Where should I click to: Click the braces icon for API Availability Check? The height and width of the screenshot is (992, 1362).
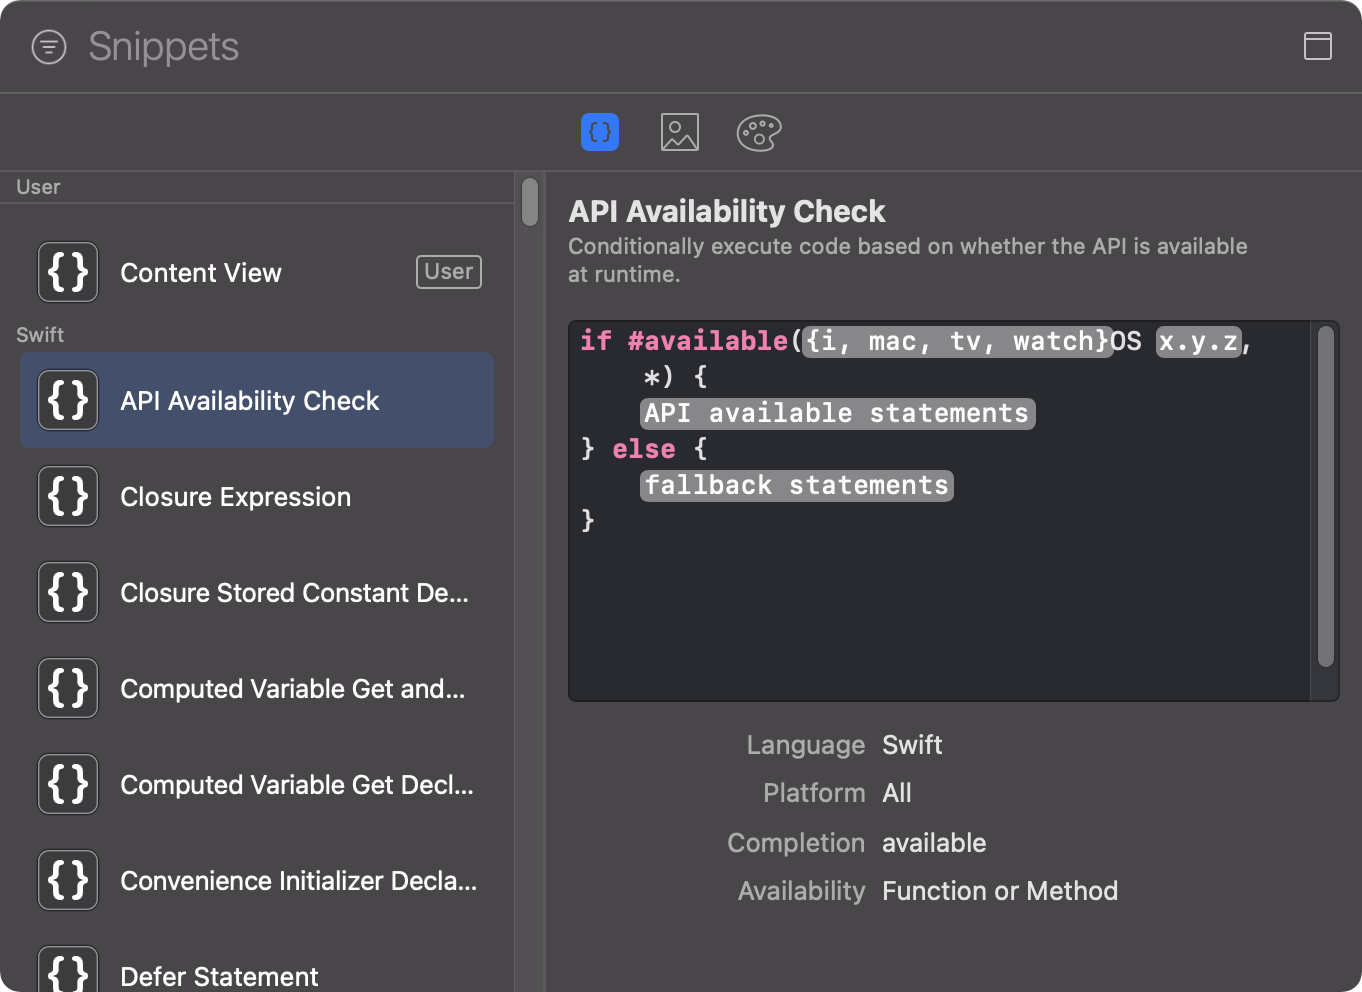tap(68, 400)
